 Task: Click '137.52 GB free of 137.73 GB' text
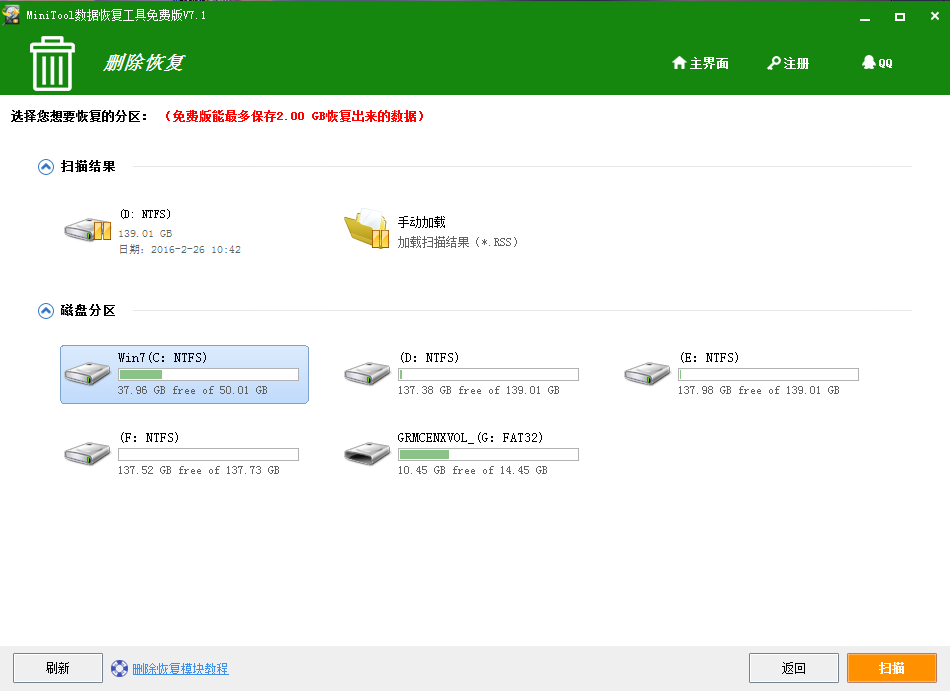(x=199, y=471)
